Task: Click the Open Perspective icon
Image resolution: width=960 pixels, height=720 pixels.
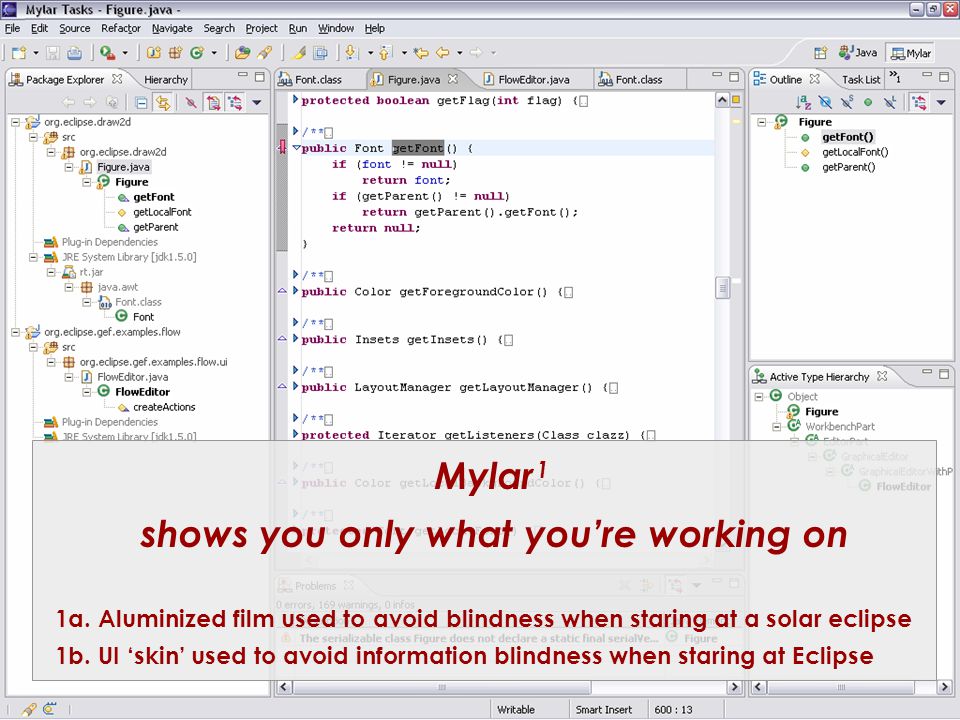Action: click(x=820, y=53)
